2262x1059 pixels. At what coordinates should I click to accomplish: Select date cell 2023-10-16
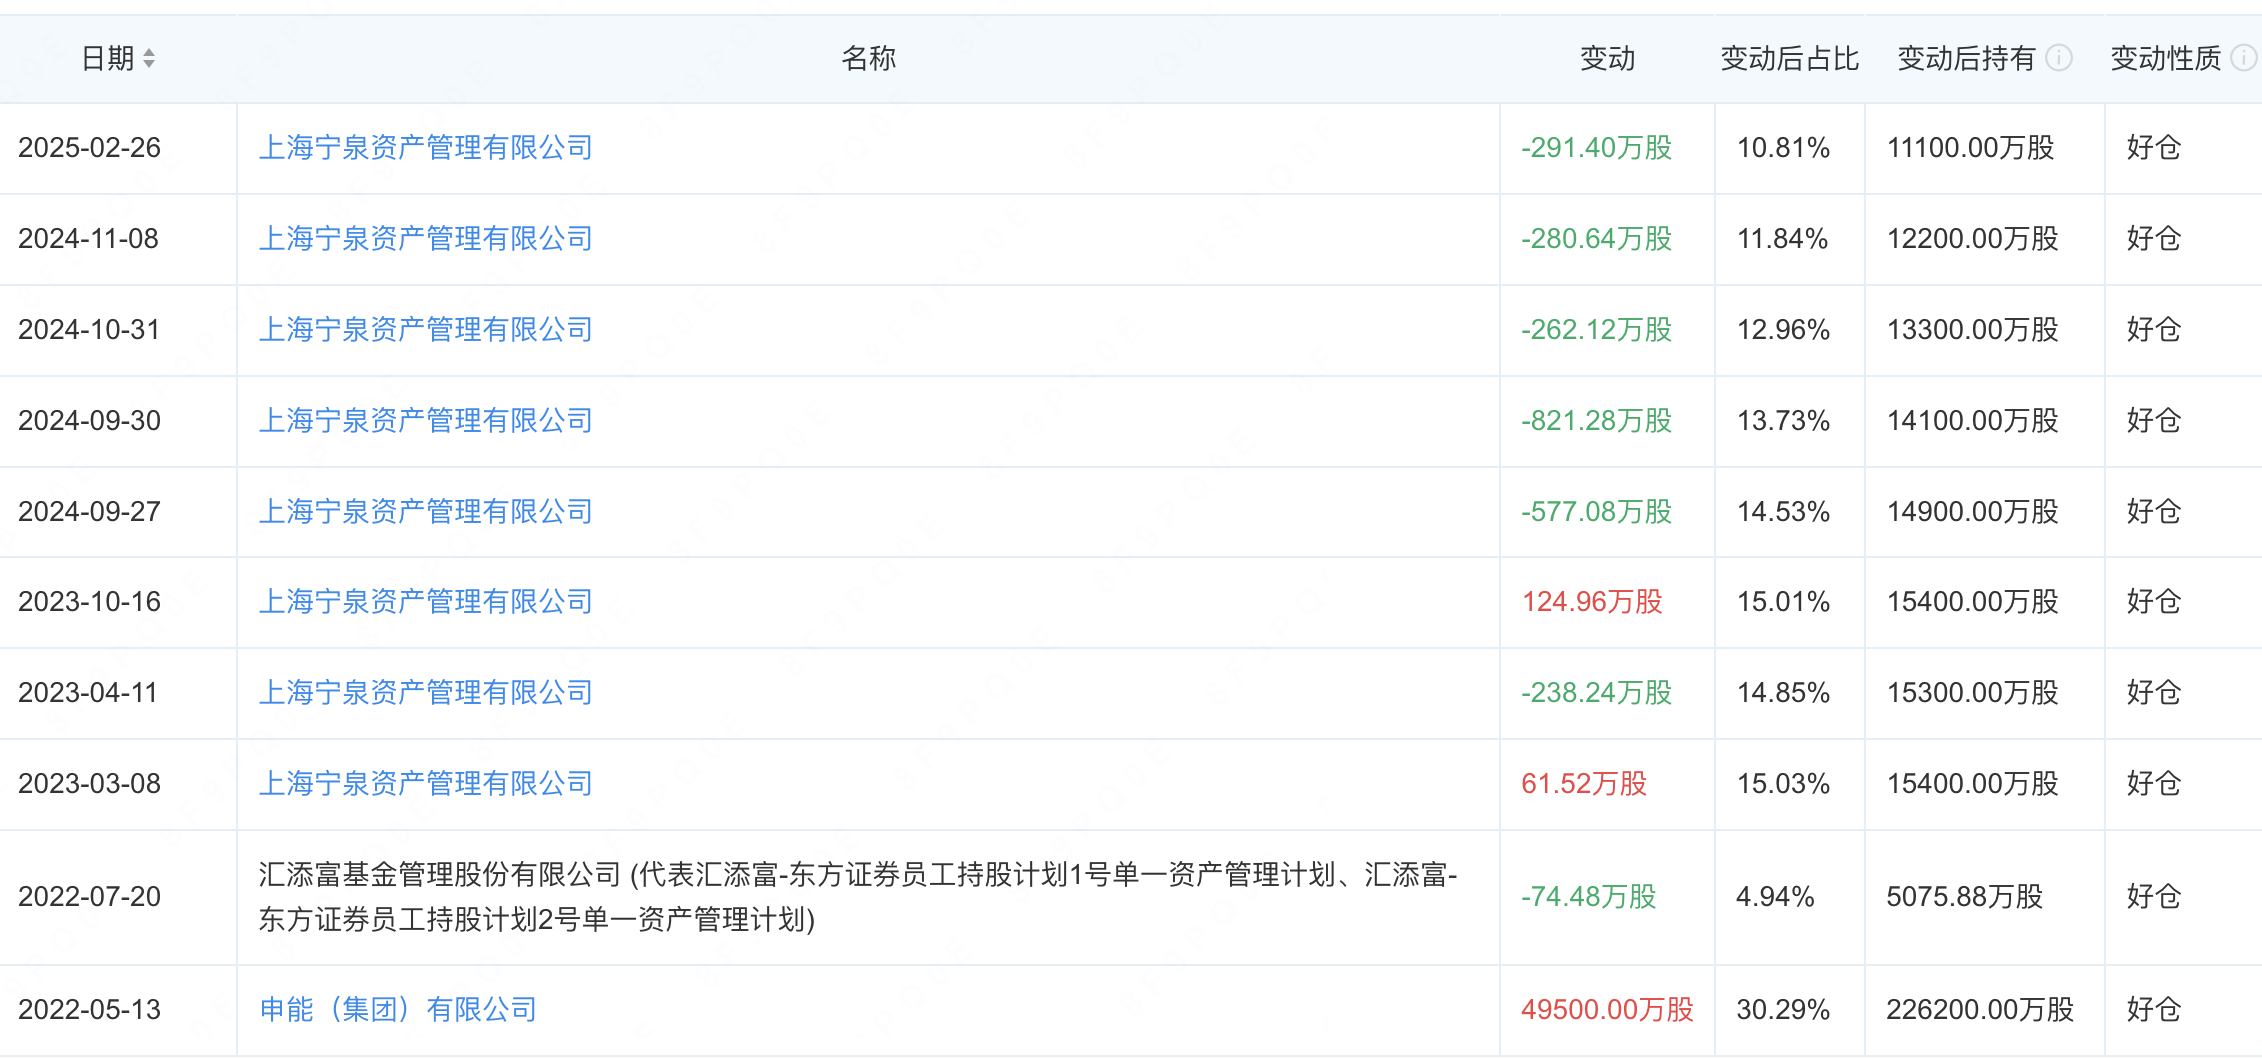(90, 602)
